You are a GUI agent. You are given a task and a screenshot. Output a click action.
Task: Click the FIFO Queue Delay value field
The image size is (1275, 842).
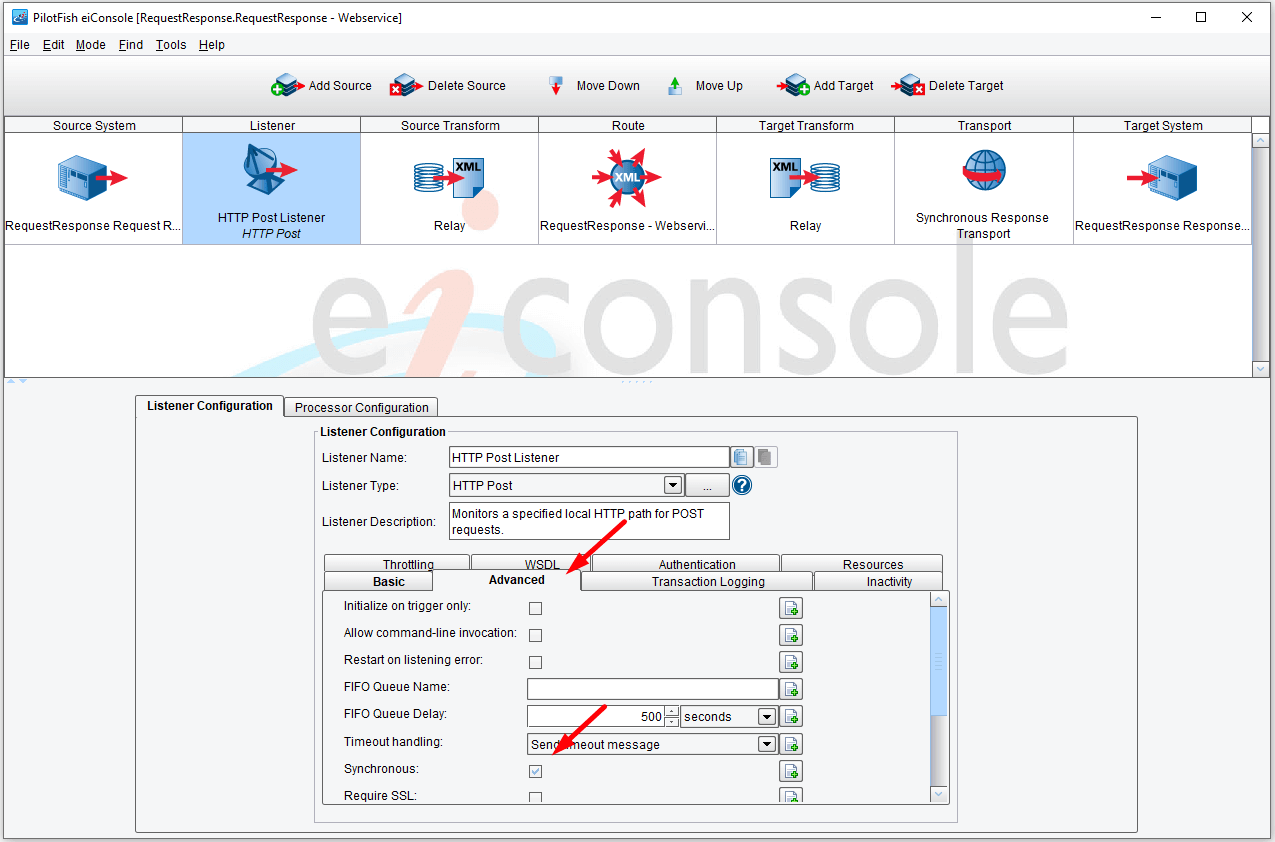tap(596, 717)
